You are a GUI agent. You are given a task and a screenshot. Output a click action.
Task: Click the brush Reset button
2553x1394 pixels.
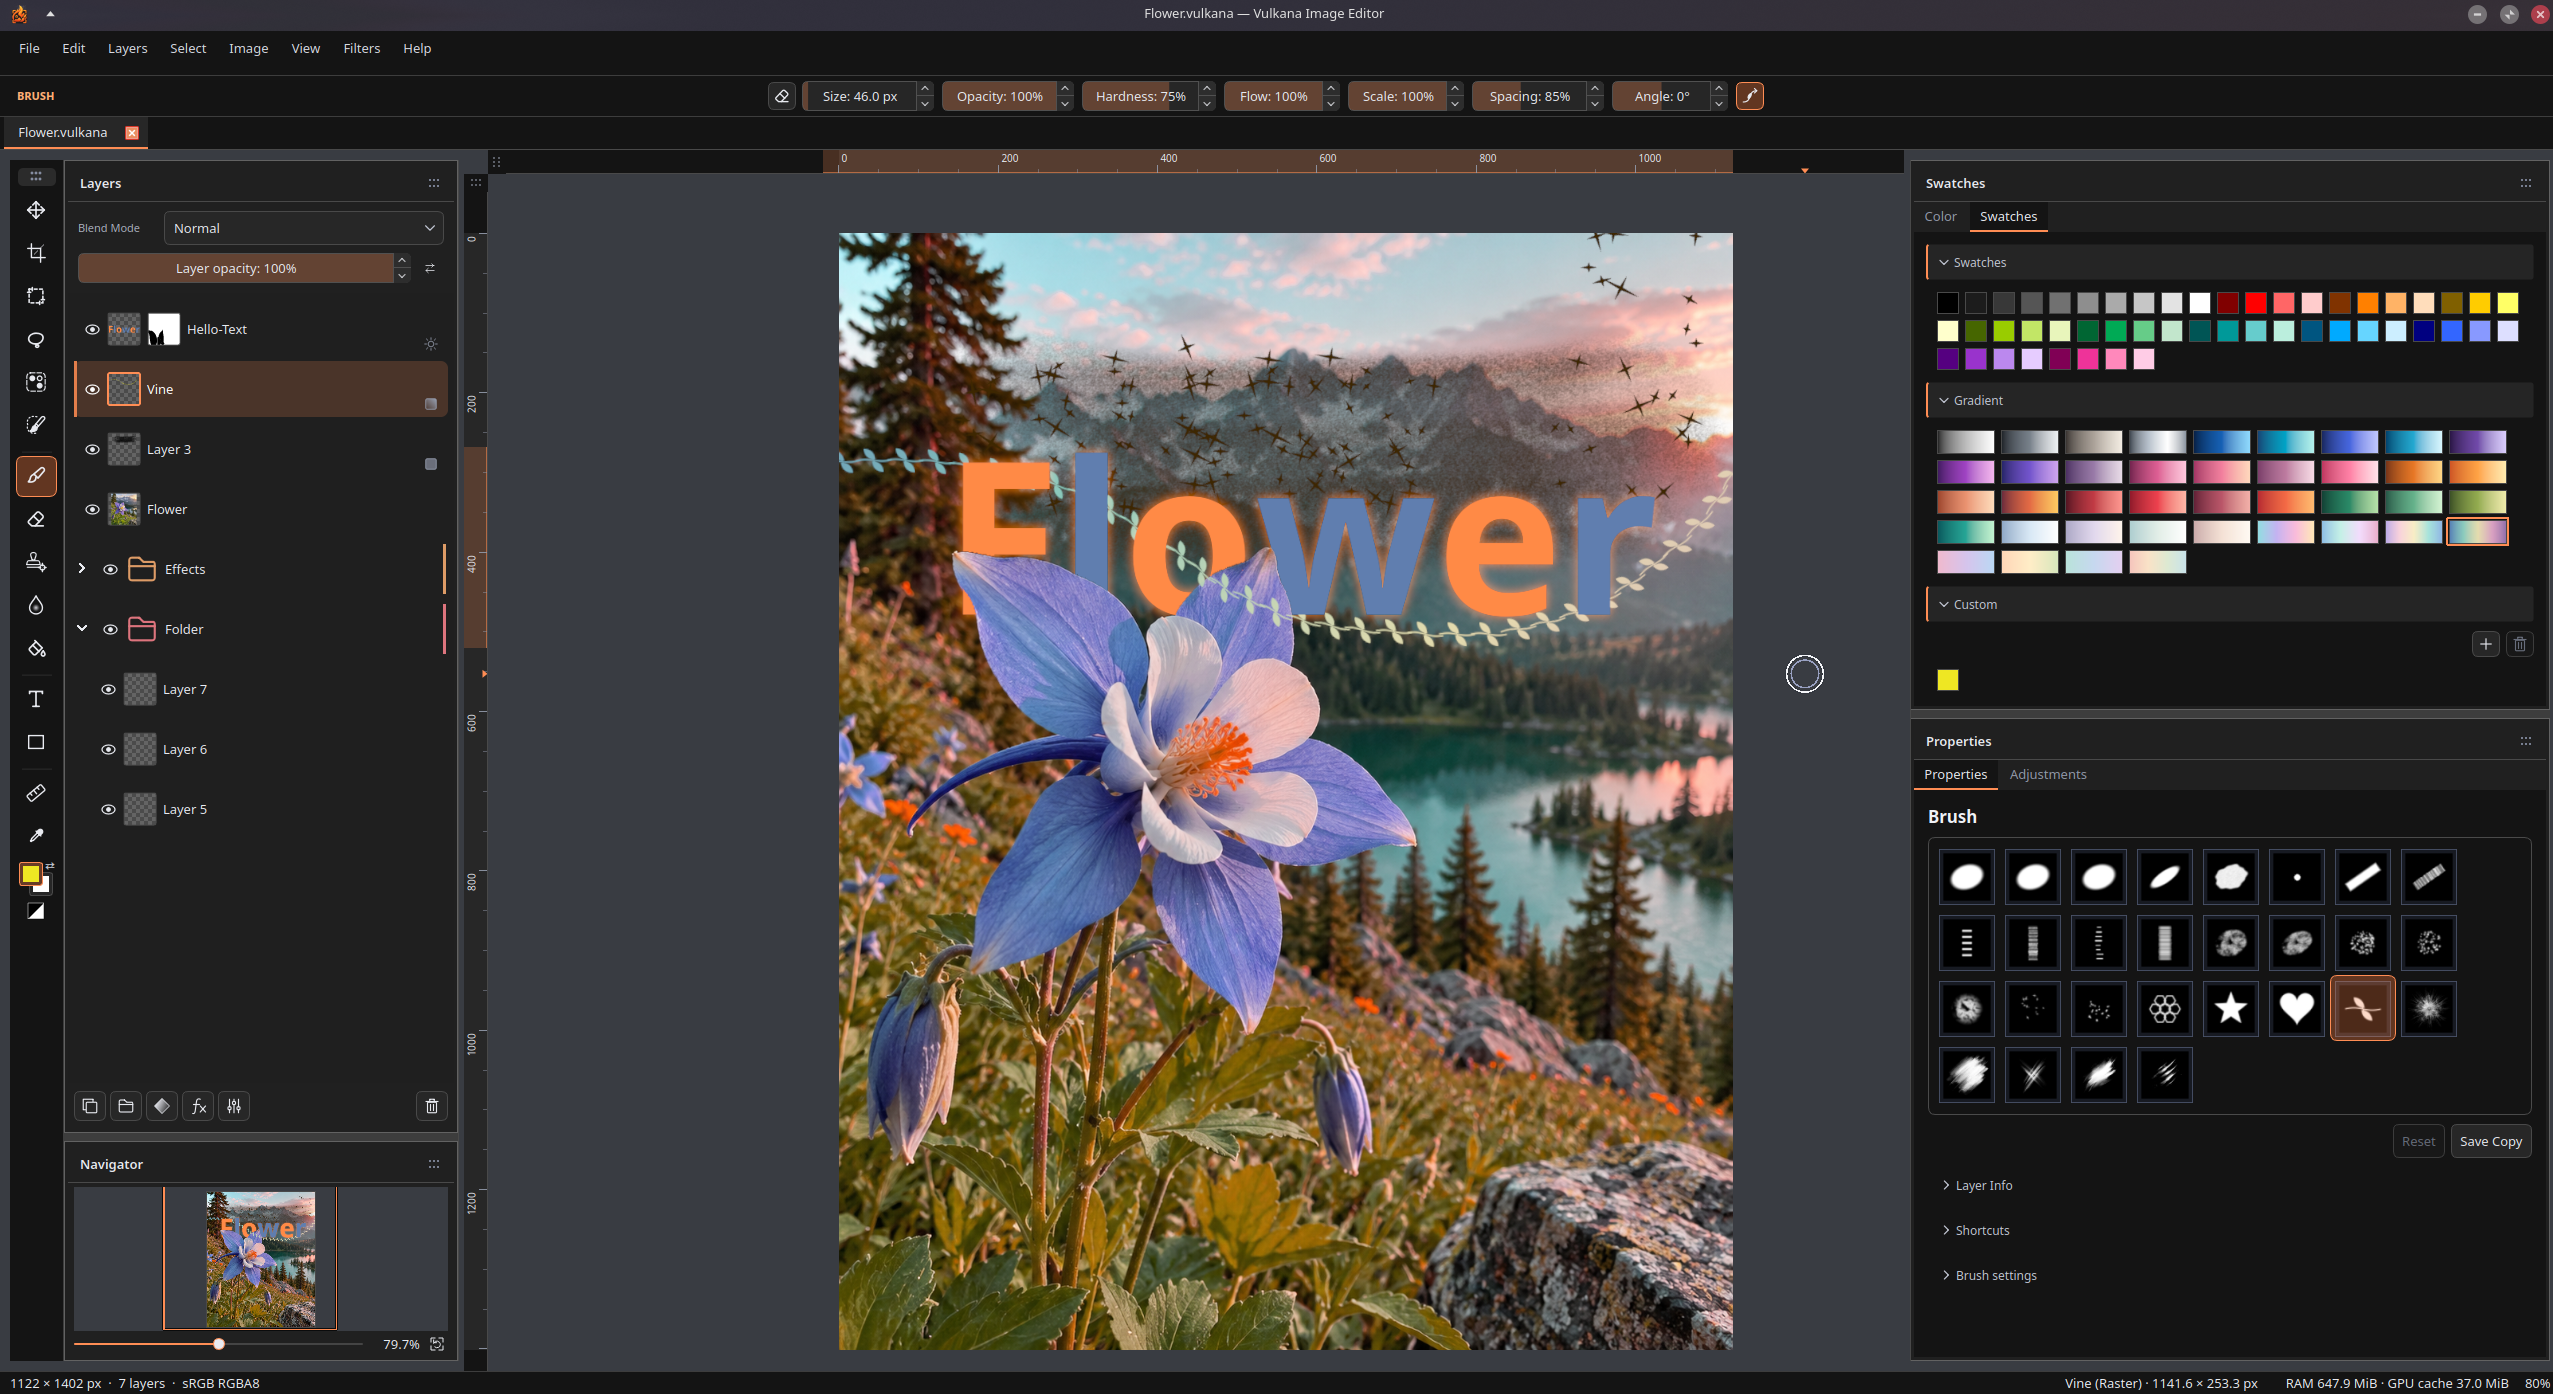[x=2418, y=1141]
